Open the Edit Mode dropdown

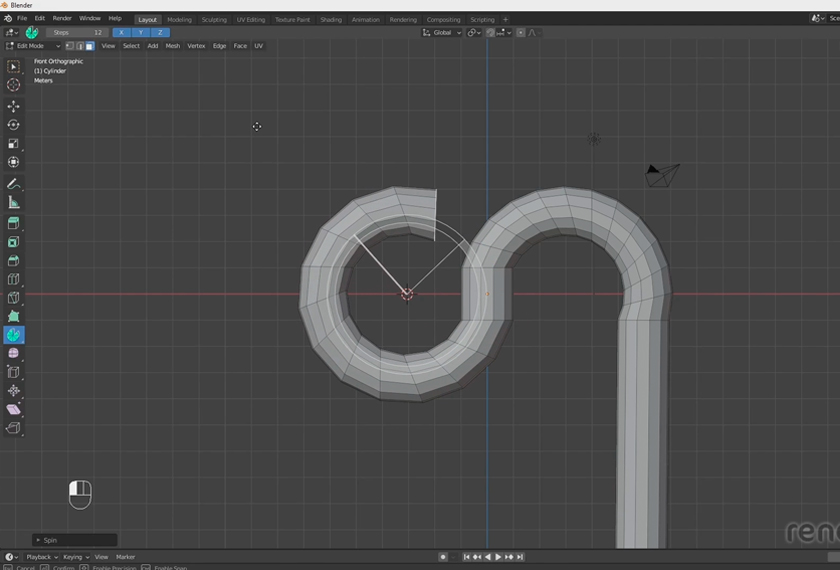click(x=34, y=46)
